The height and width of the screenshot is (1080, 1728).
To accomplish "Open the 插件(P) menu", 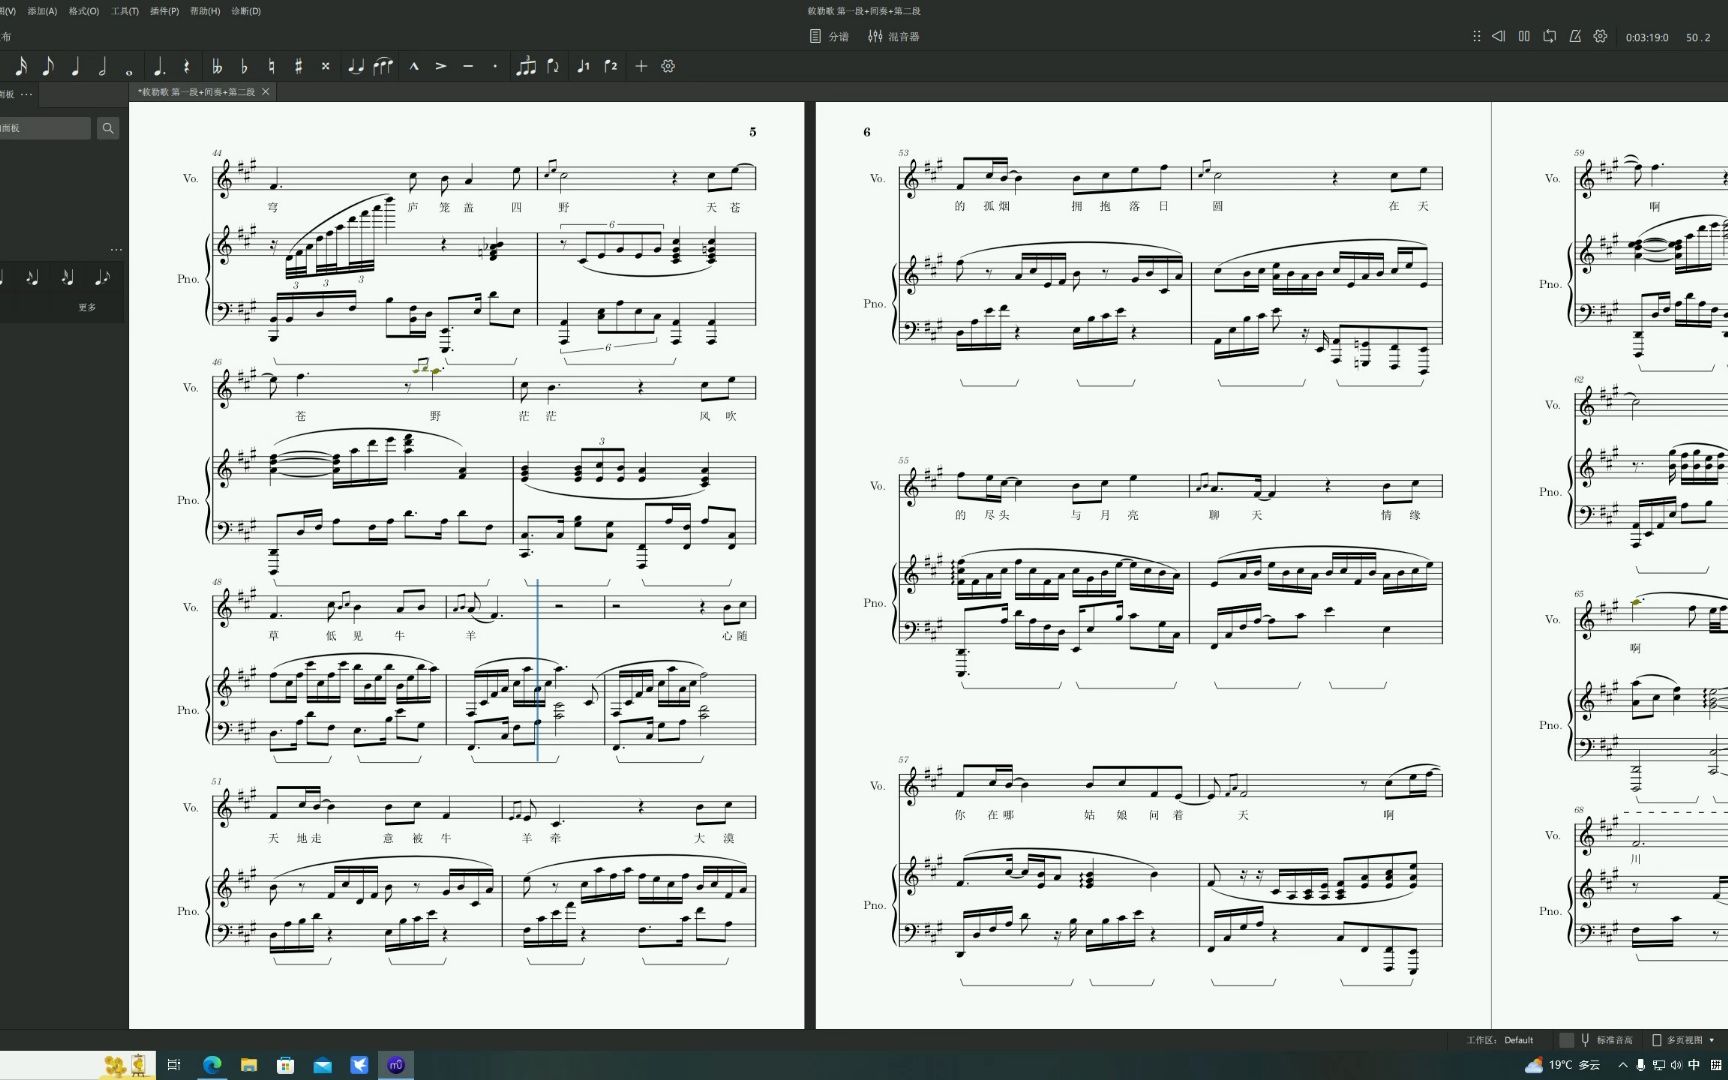I will pos(164,11).
